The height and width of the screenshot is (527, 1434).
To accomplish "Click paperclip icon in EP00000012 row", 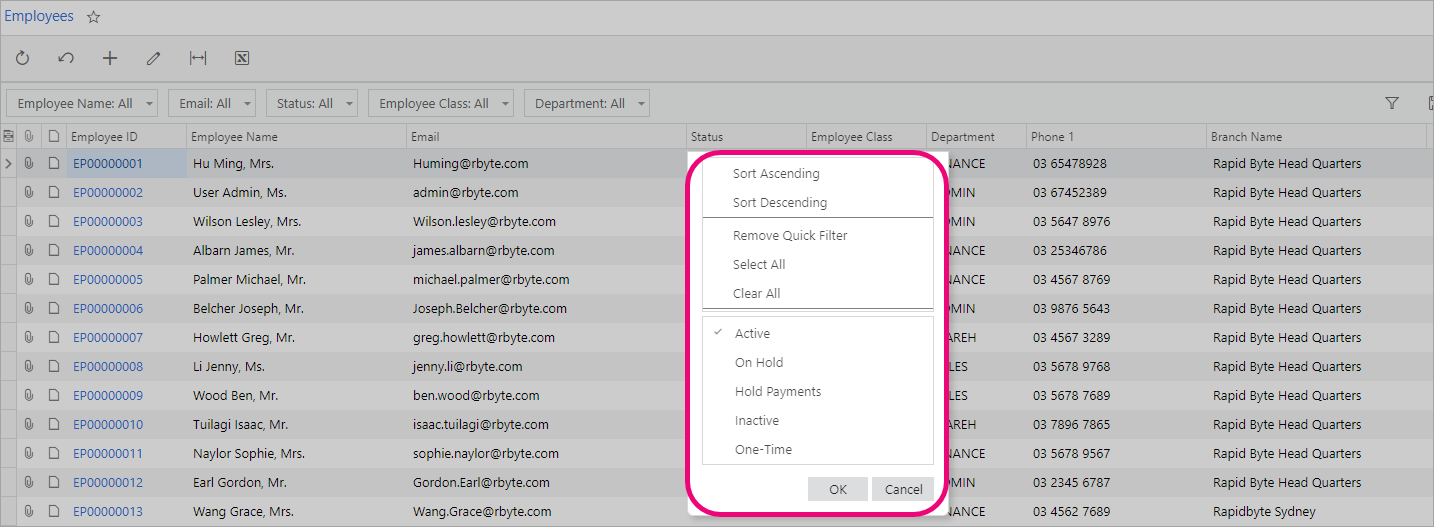I will [x=29, y=483].
